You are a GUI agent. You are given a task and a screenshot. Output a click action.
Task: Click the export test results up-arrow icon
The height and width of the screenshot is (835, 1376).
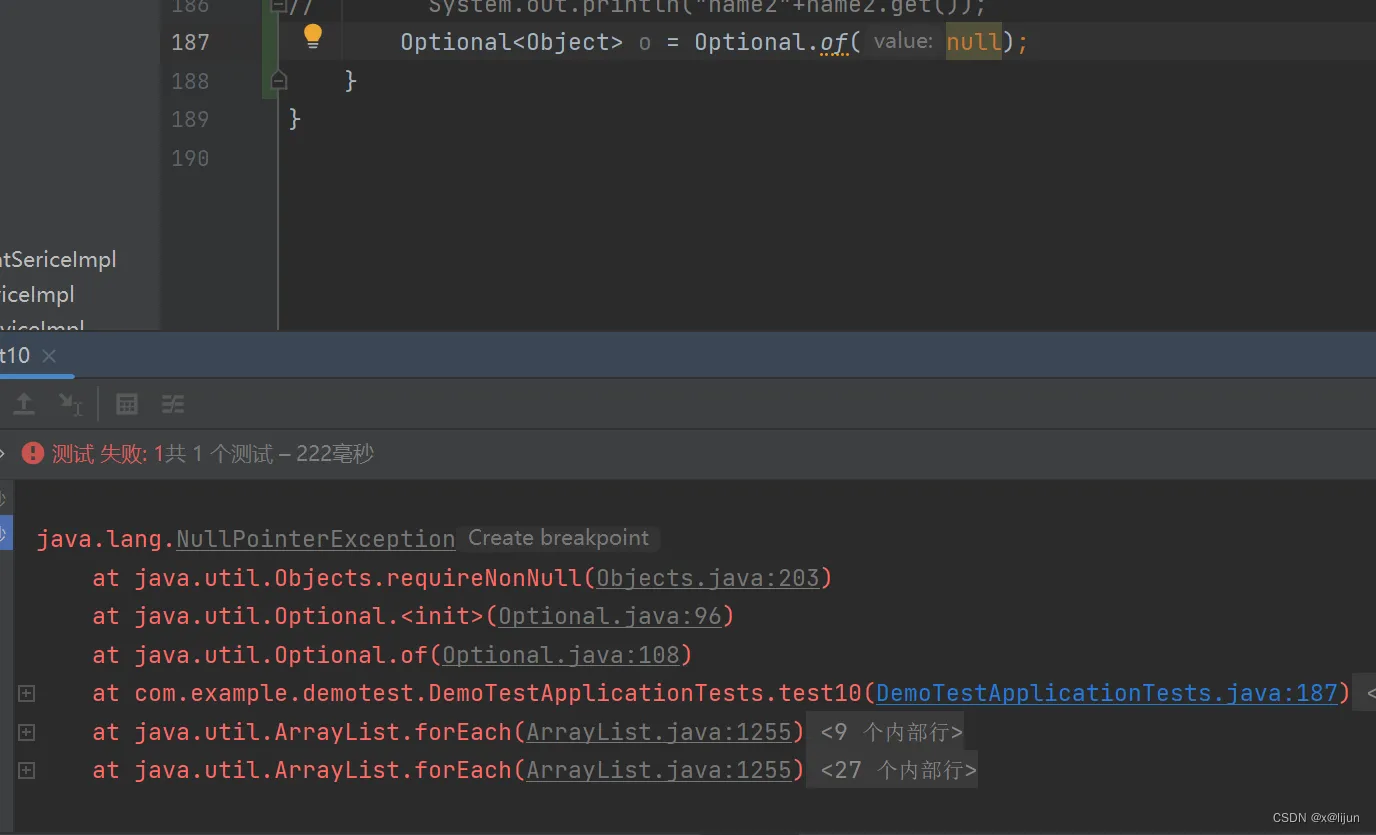tap(24, 404)
